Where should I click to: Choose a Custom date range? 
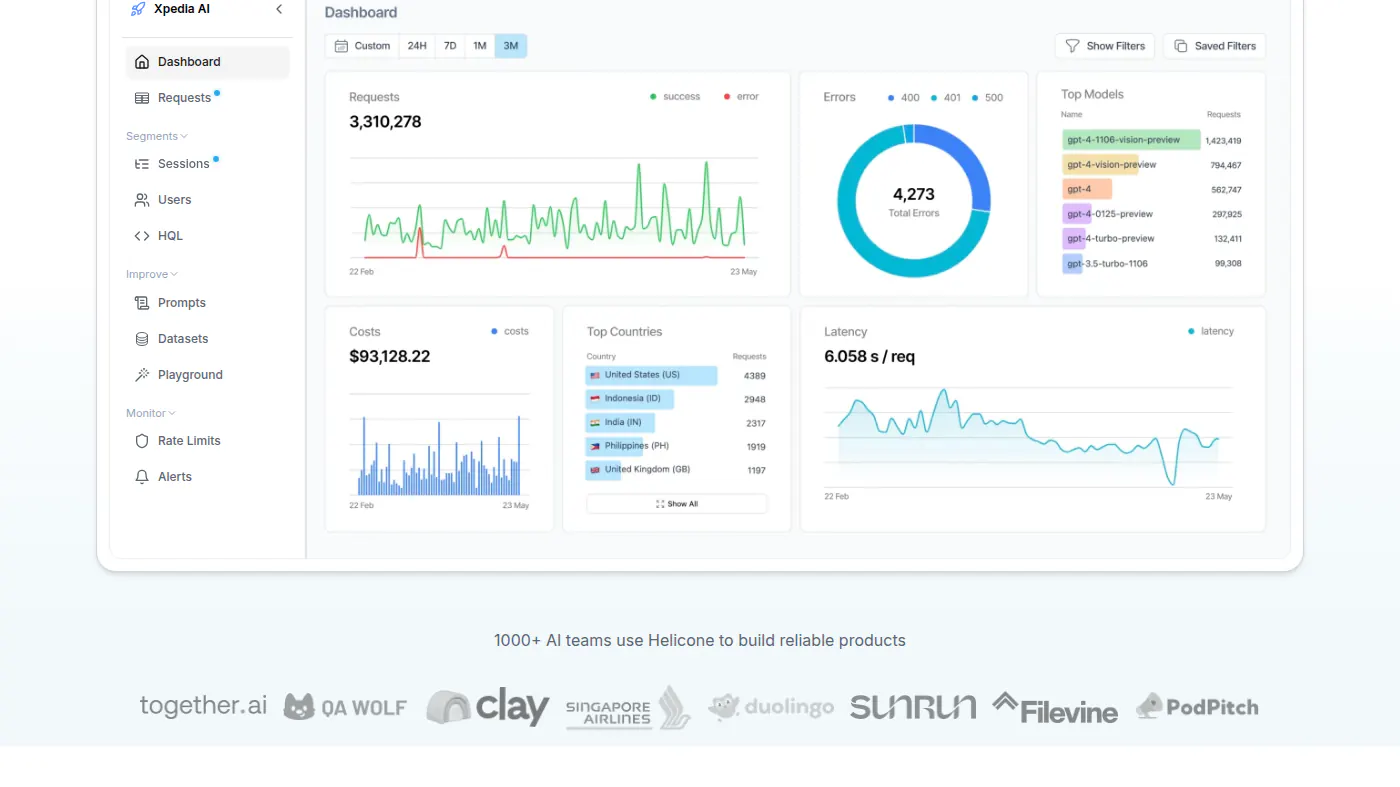362,46
